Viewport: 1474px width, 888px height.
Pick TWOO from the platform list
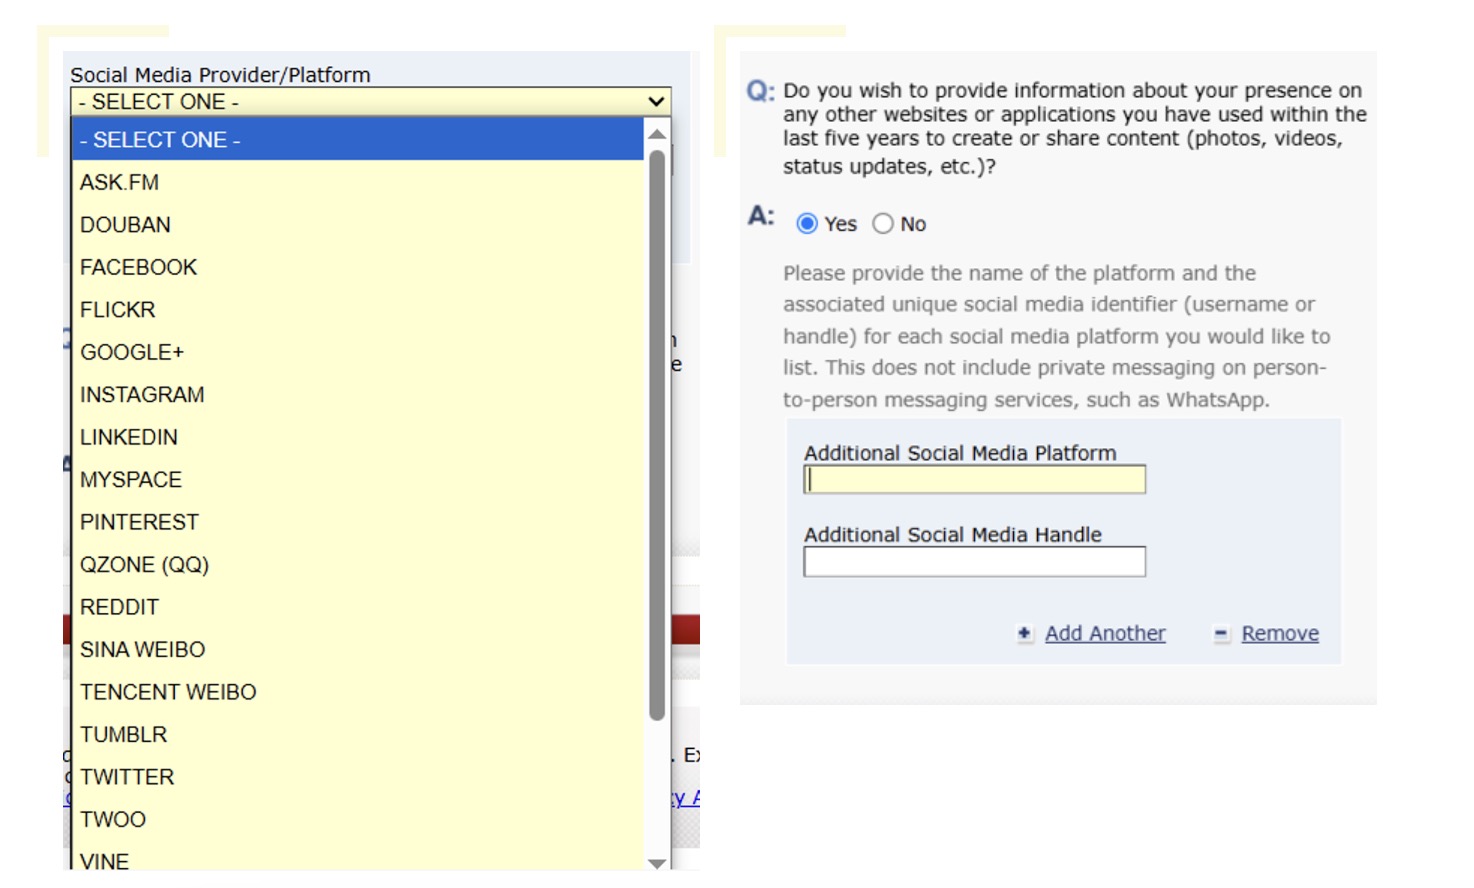tap(358, 820)
